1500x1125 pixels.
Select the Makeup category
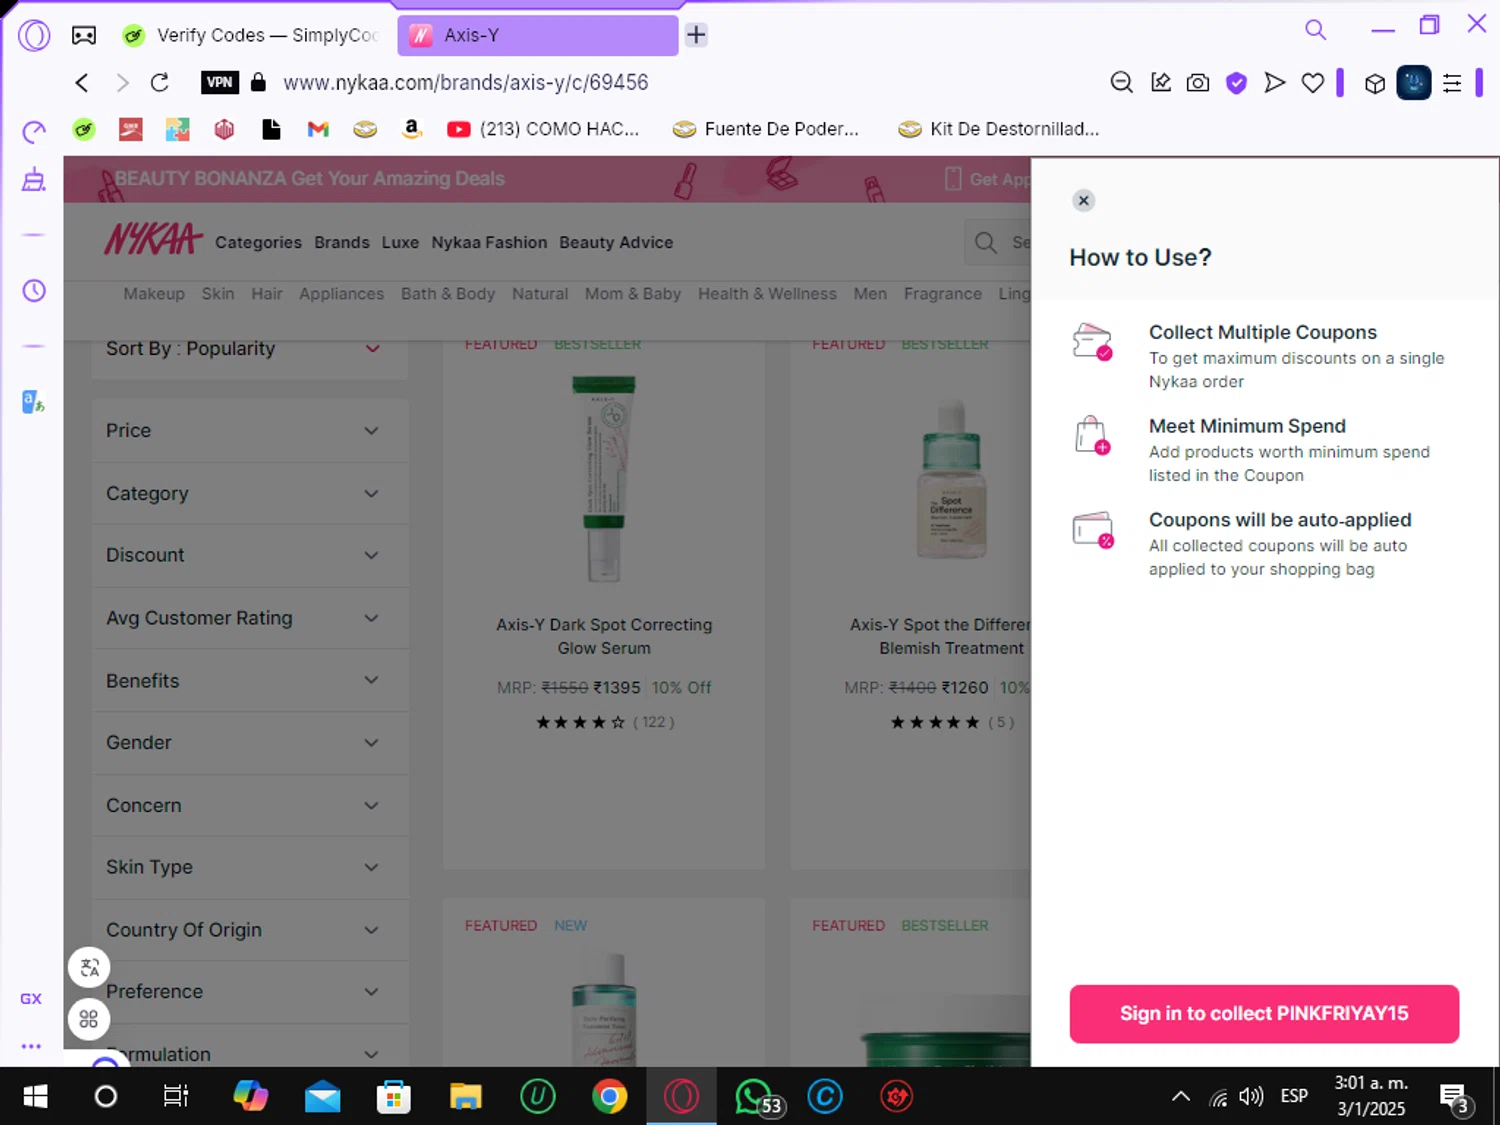154,293
